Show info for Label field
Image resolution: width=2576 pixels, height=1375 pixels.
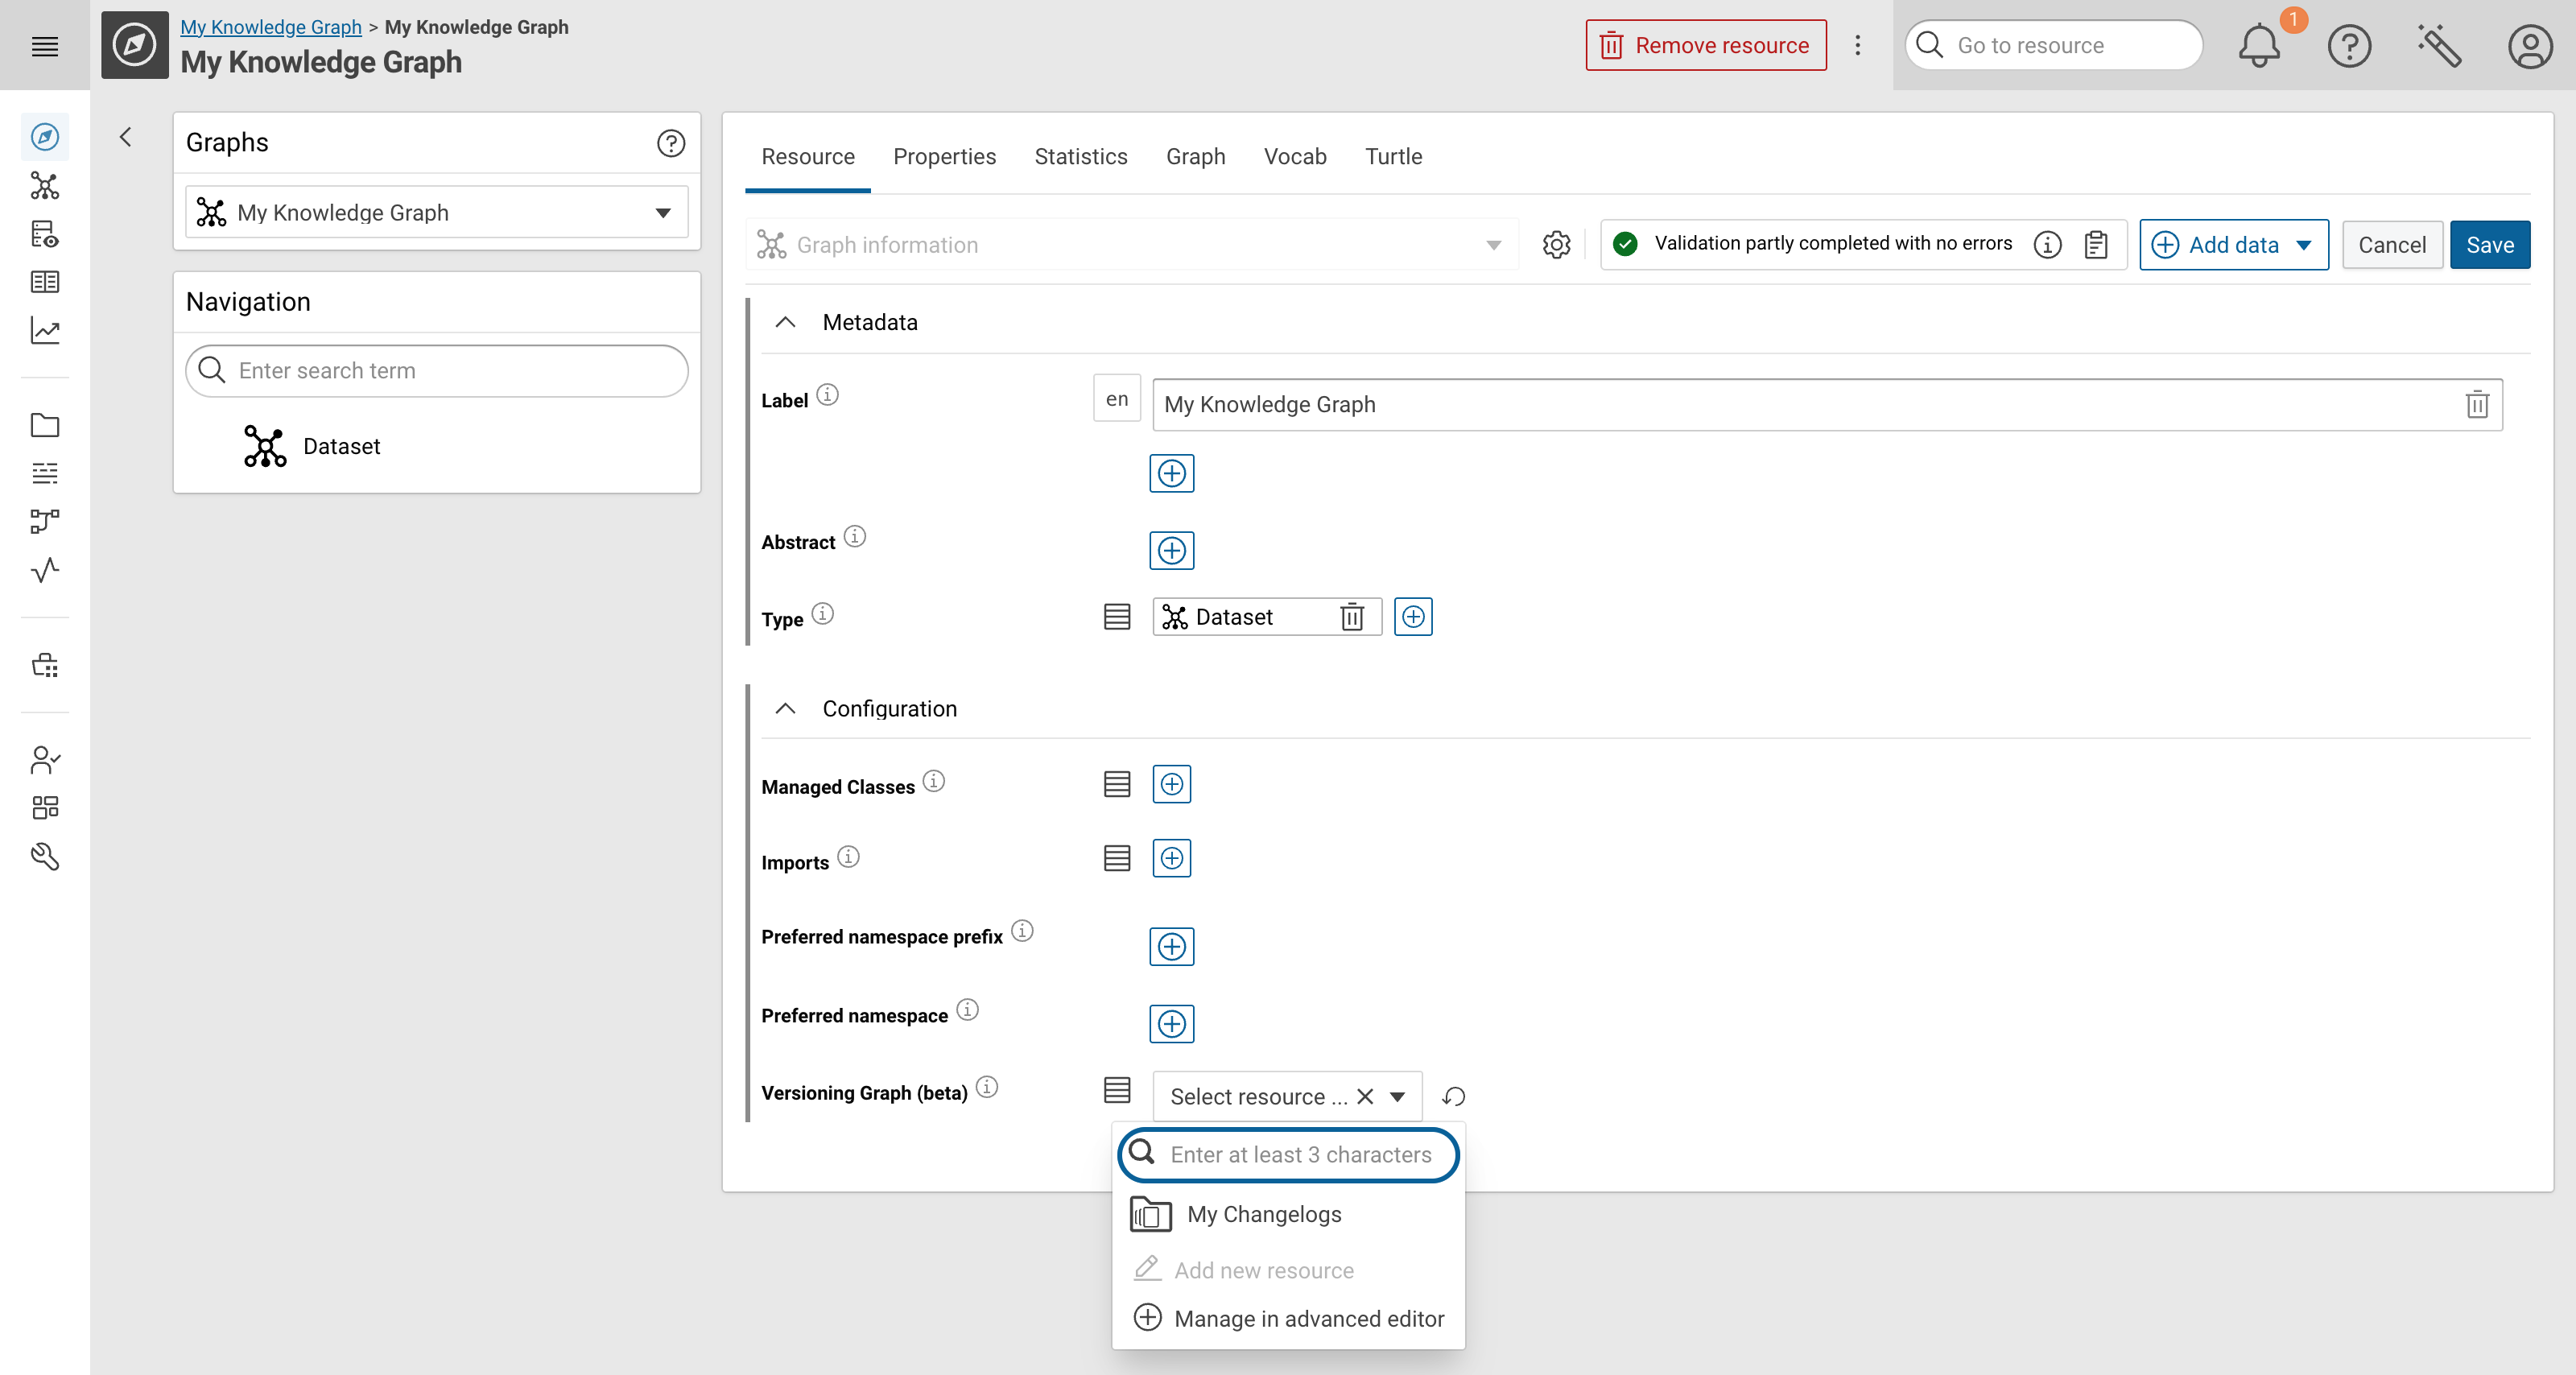pyautogui.click(x=827, y=395)
